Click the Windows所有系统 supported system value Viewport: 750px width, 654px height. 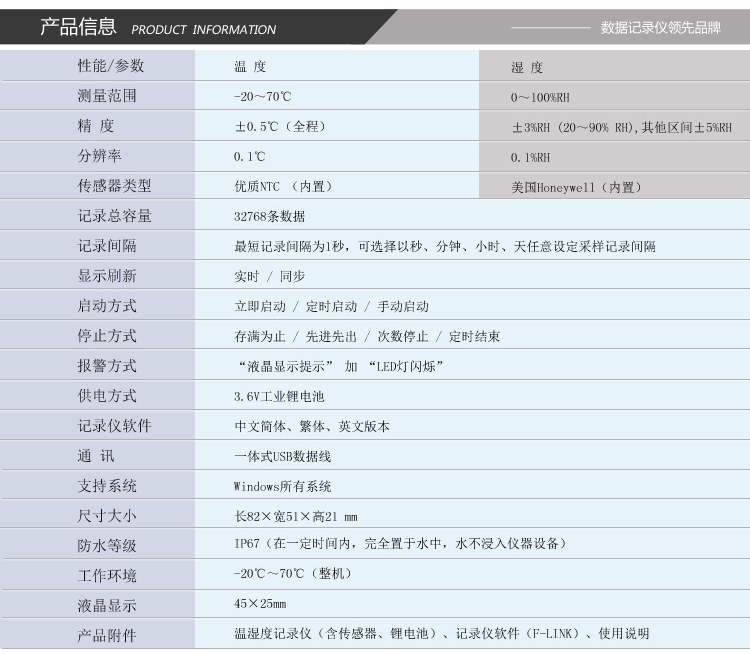[x=282, y=486]
